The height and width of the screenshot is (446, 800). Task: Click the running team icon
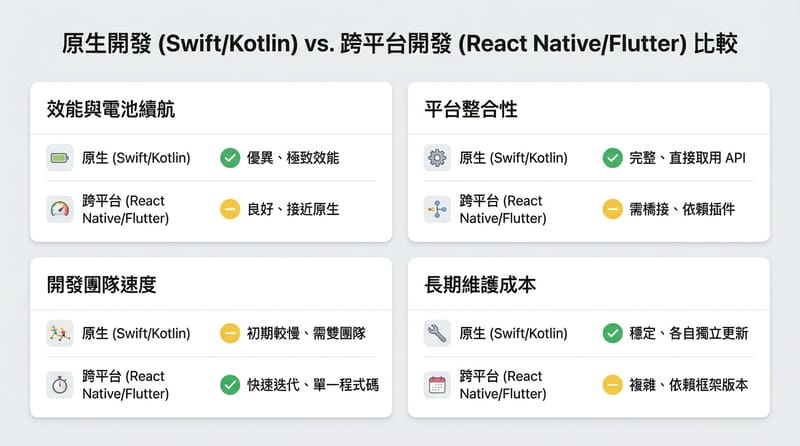(x=60, y=333)
